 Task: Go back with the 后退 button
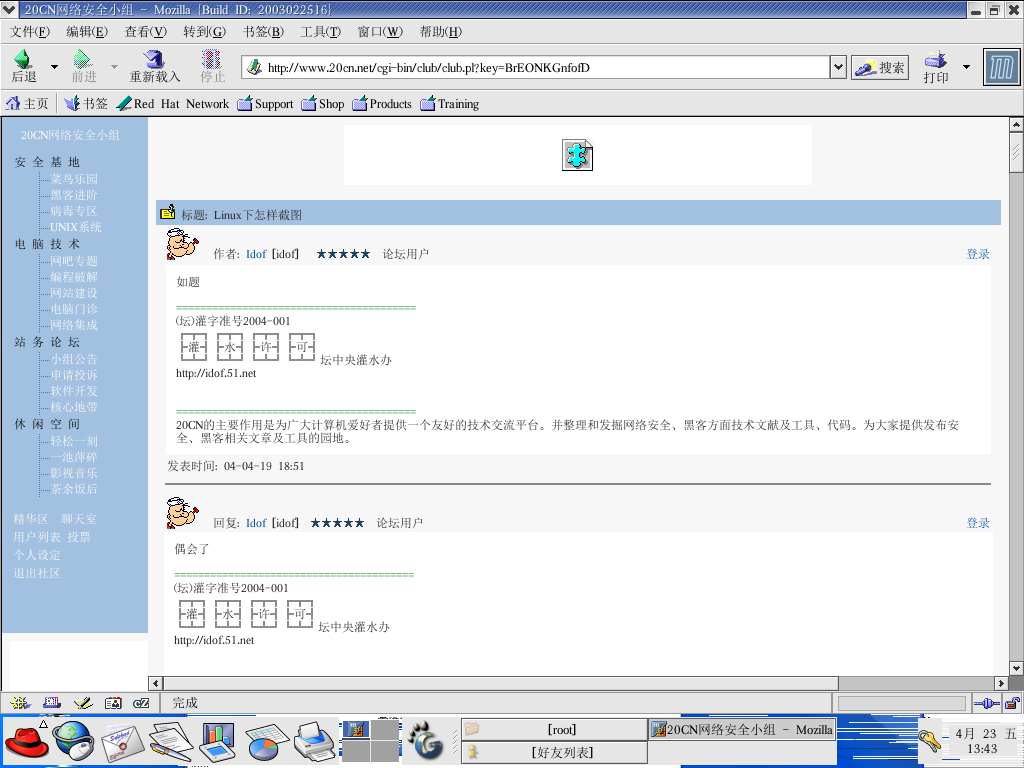pos(24,67)
